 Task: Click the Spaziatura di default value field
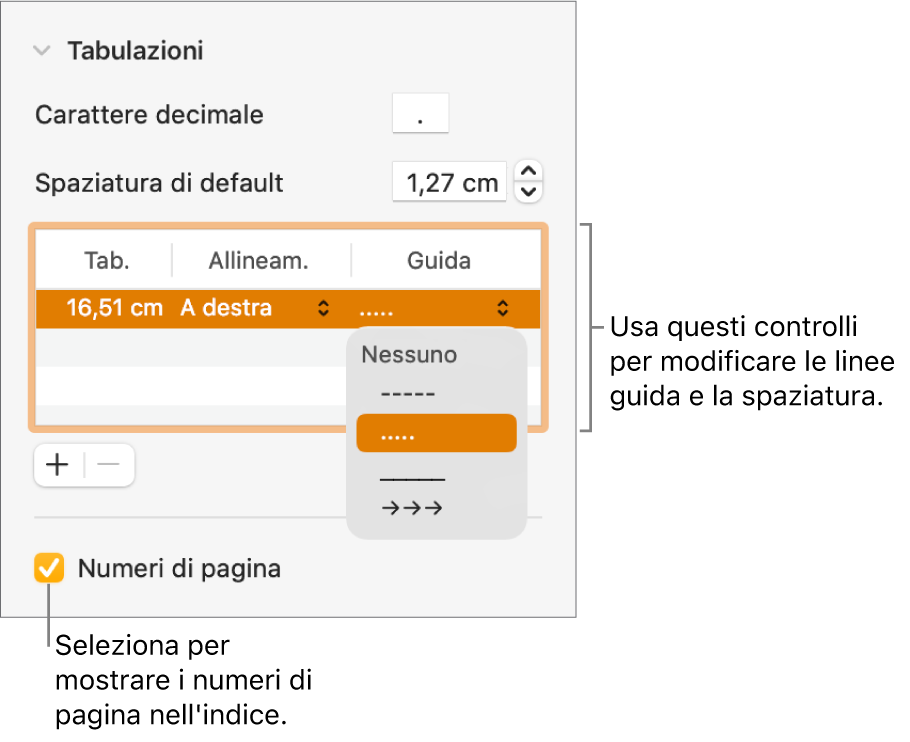pyautogui.click(x=449, y=183)
